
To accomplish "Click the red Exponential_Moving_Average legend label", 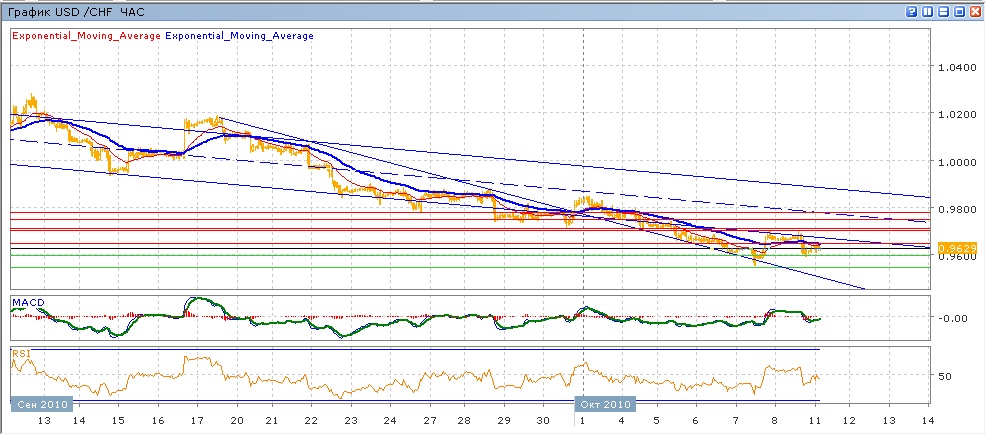I will pos(85,36).
